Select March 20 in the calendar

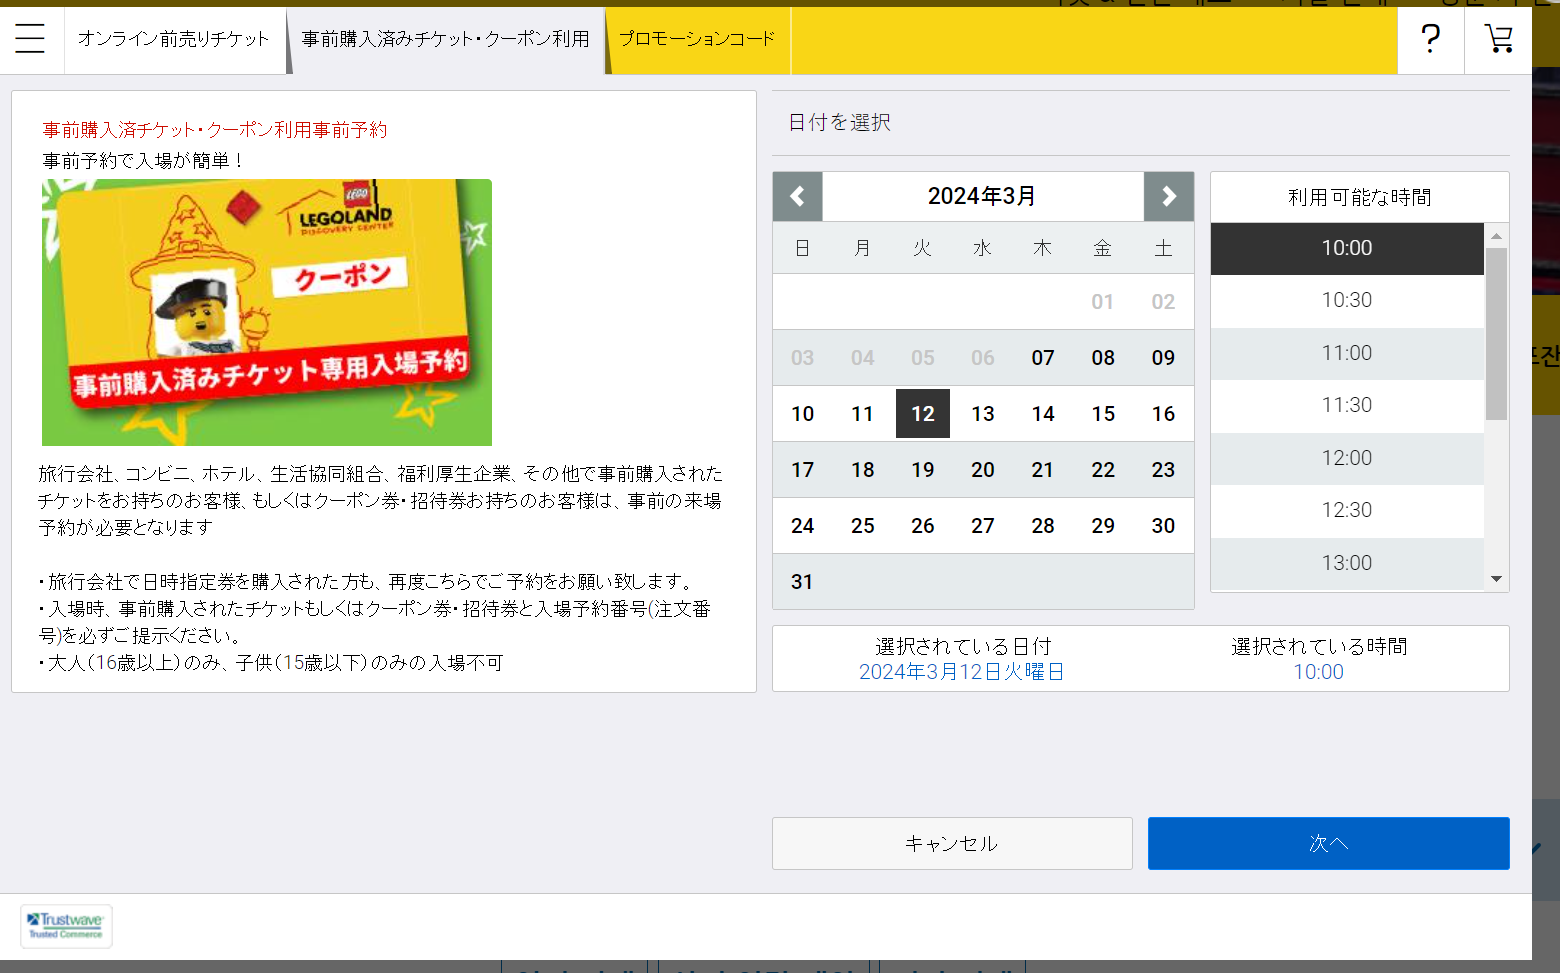(983, 470)
